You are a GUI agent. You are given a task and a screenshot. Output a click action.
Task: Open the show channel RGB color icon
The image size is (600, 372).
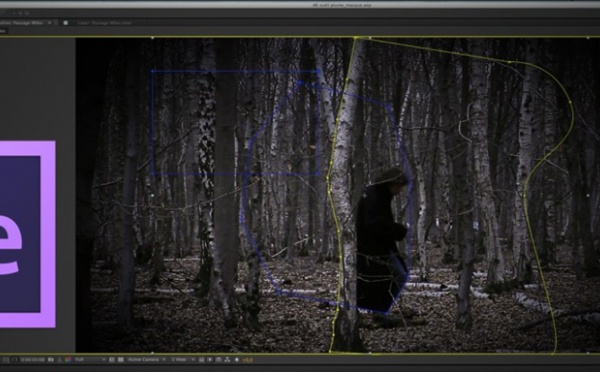pos(68,360)
